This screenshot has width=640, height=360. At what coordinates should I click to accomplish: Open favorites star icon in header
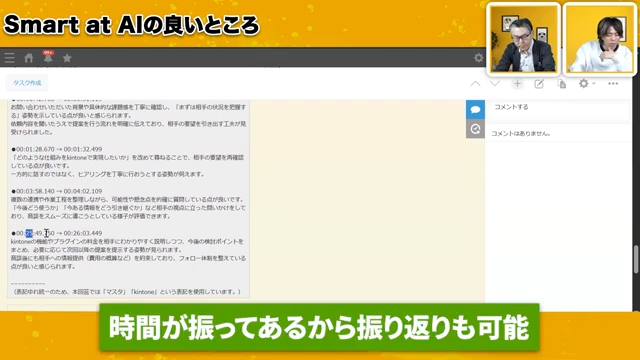click(x=67, y=58)
